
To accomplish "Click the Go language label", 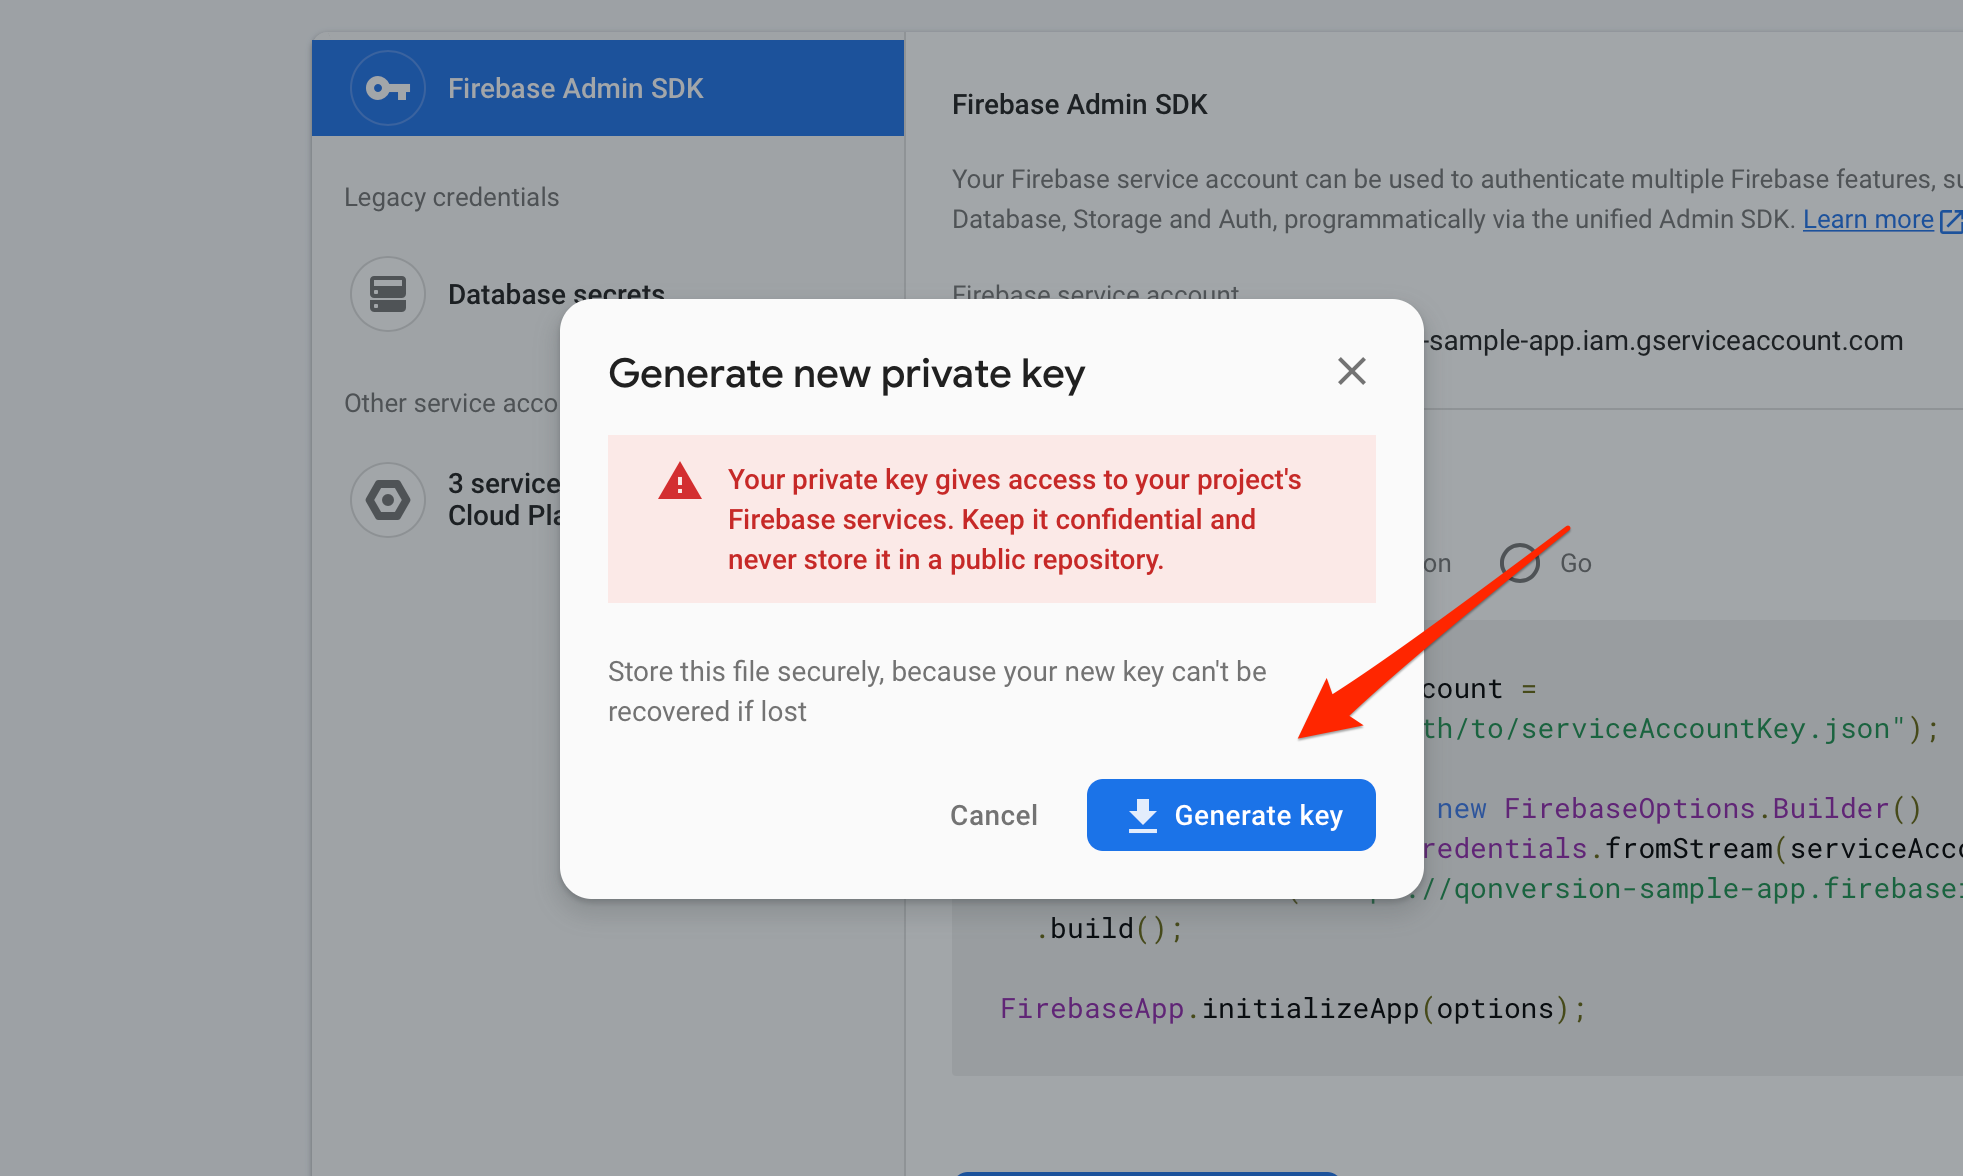I will (x=1576, y=564).
